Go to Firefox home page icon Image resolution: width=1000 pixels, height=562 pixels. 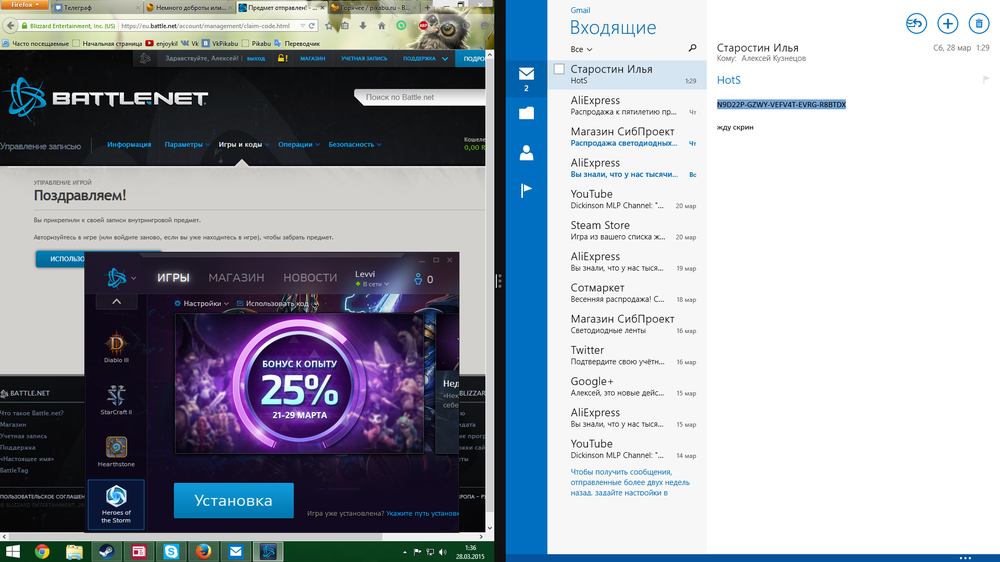(381, 26)
